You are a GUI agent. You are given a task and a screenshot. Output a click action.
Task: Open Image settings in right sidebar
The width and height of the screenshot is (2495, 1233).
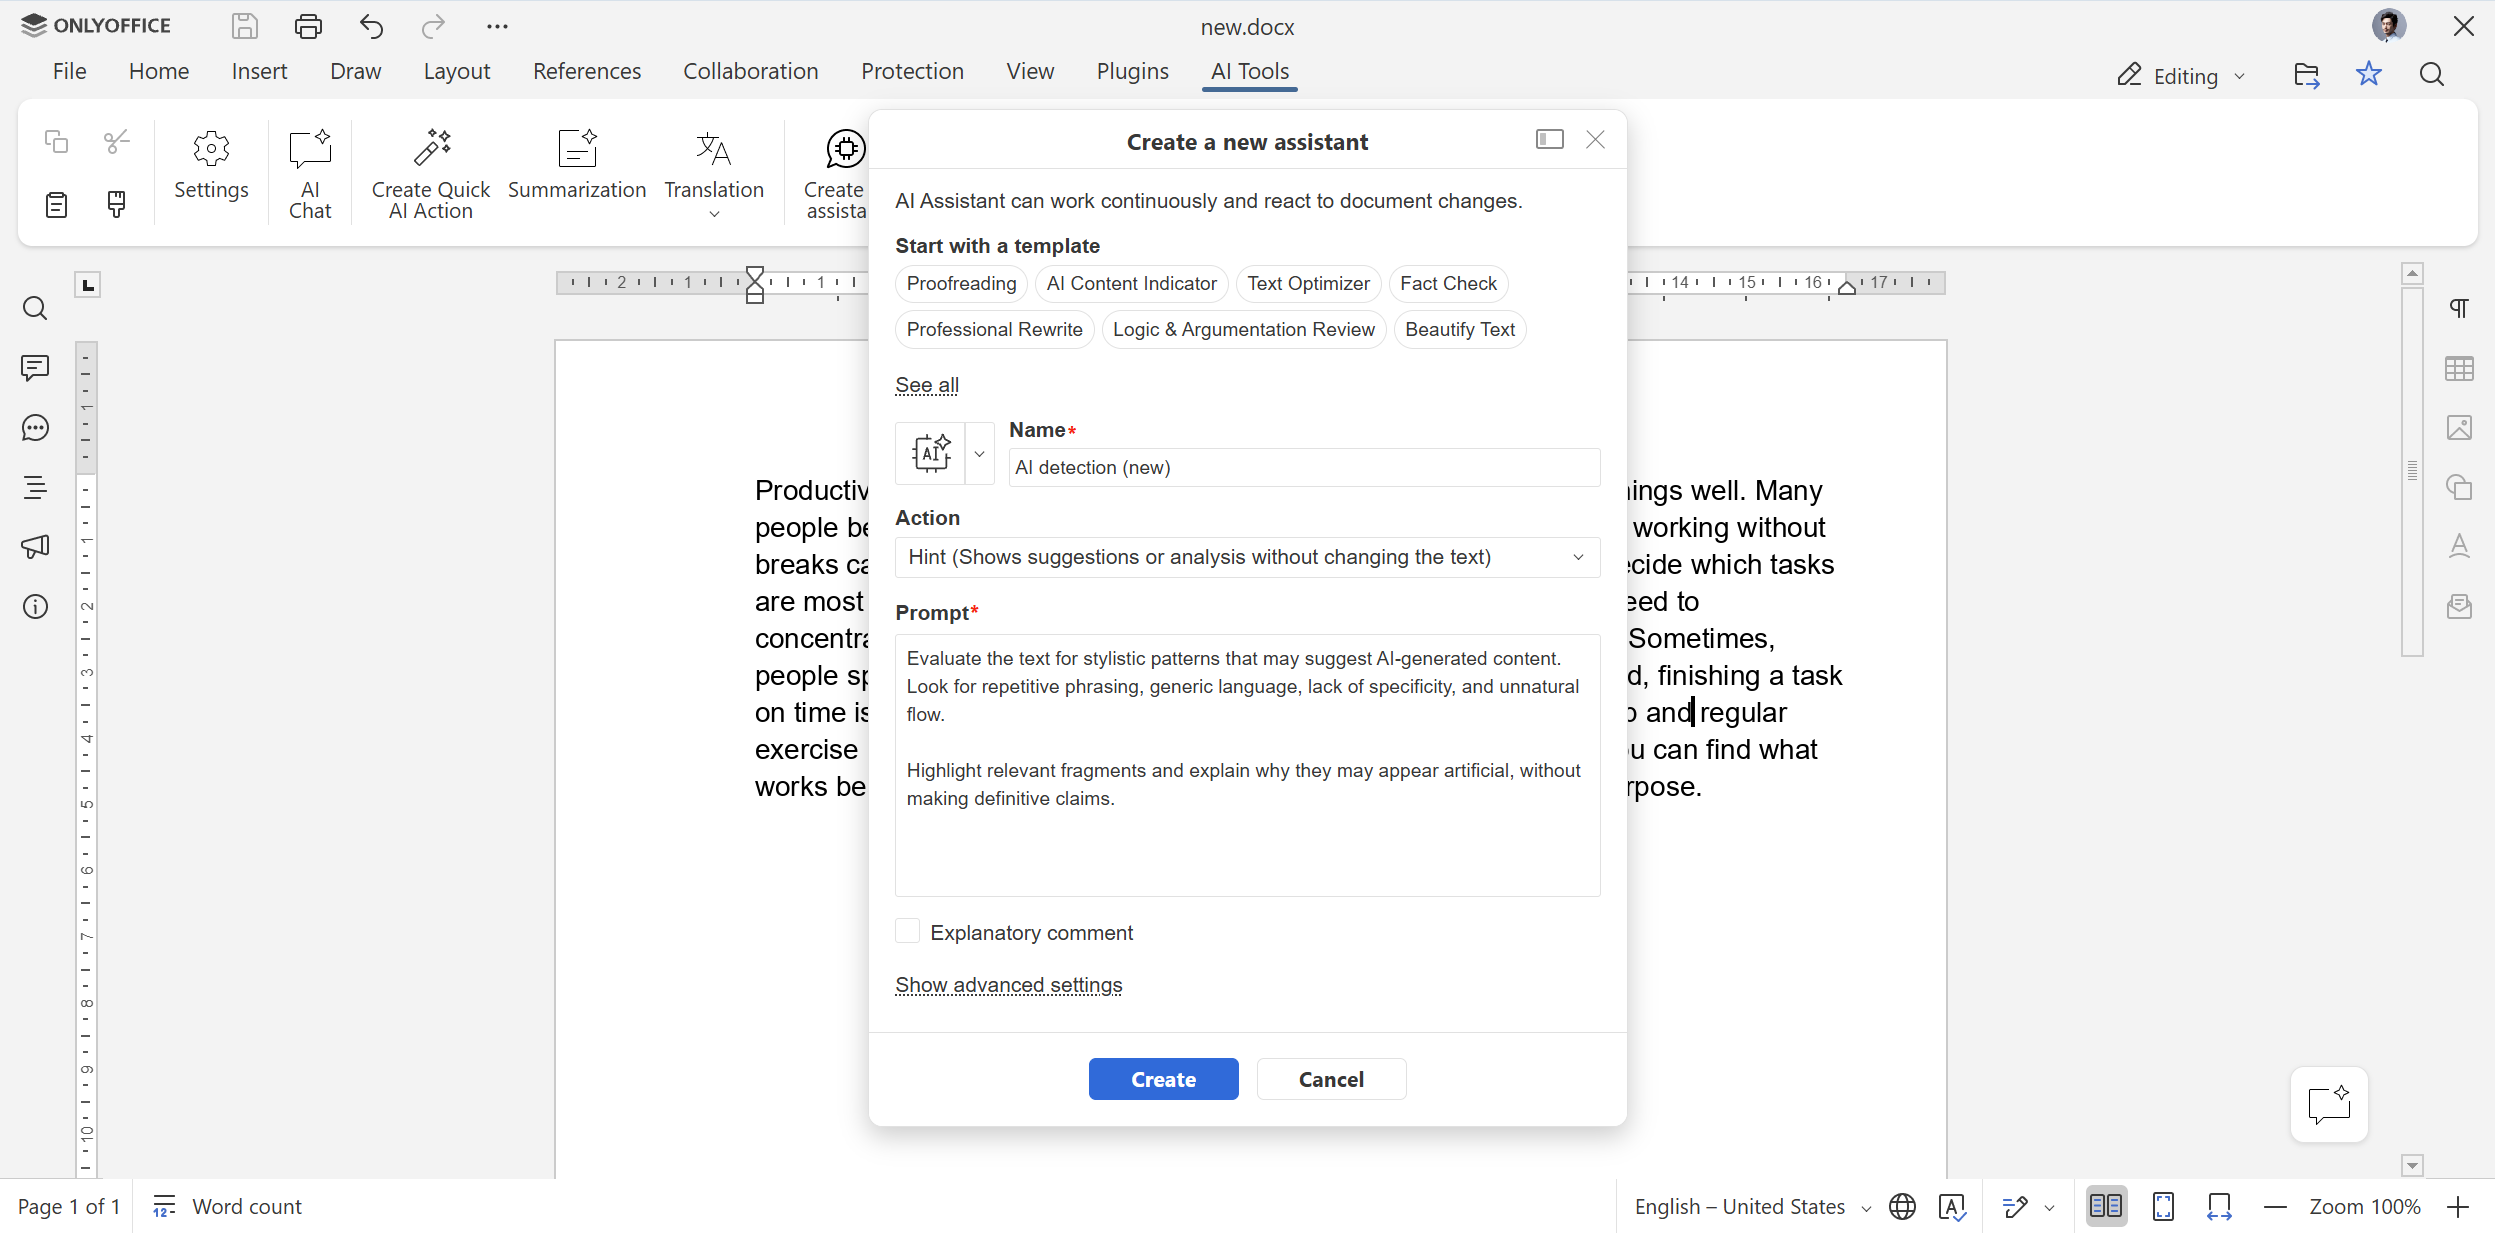pyautogui.click(x=2459, y=428)
